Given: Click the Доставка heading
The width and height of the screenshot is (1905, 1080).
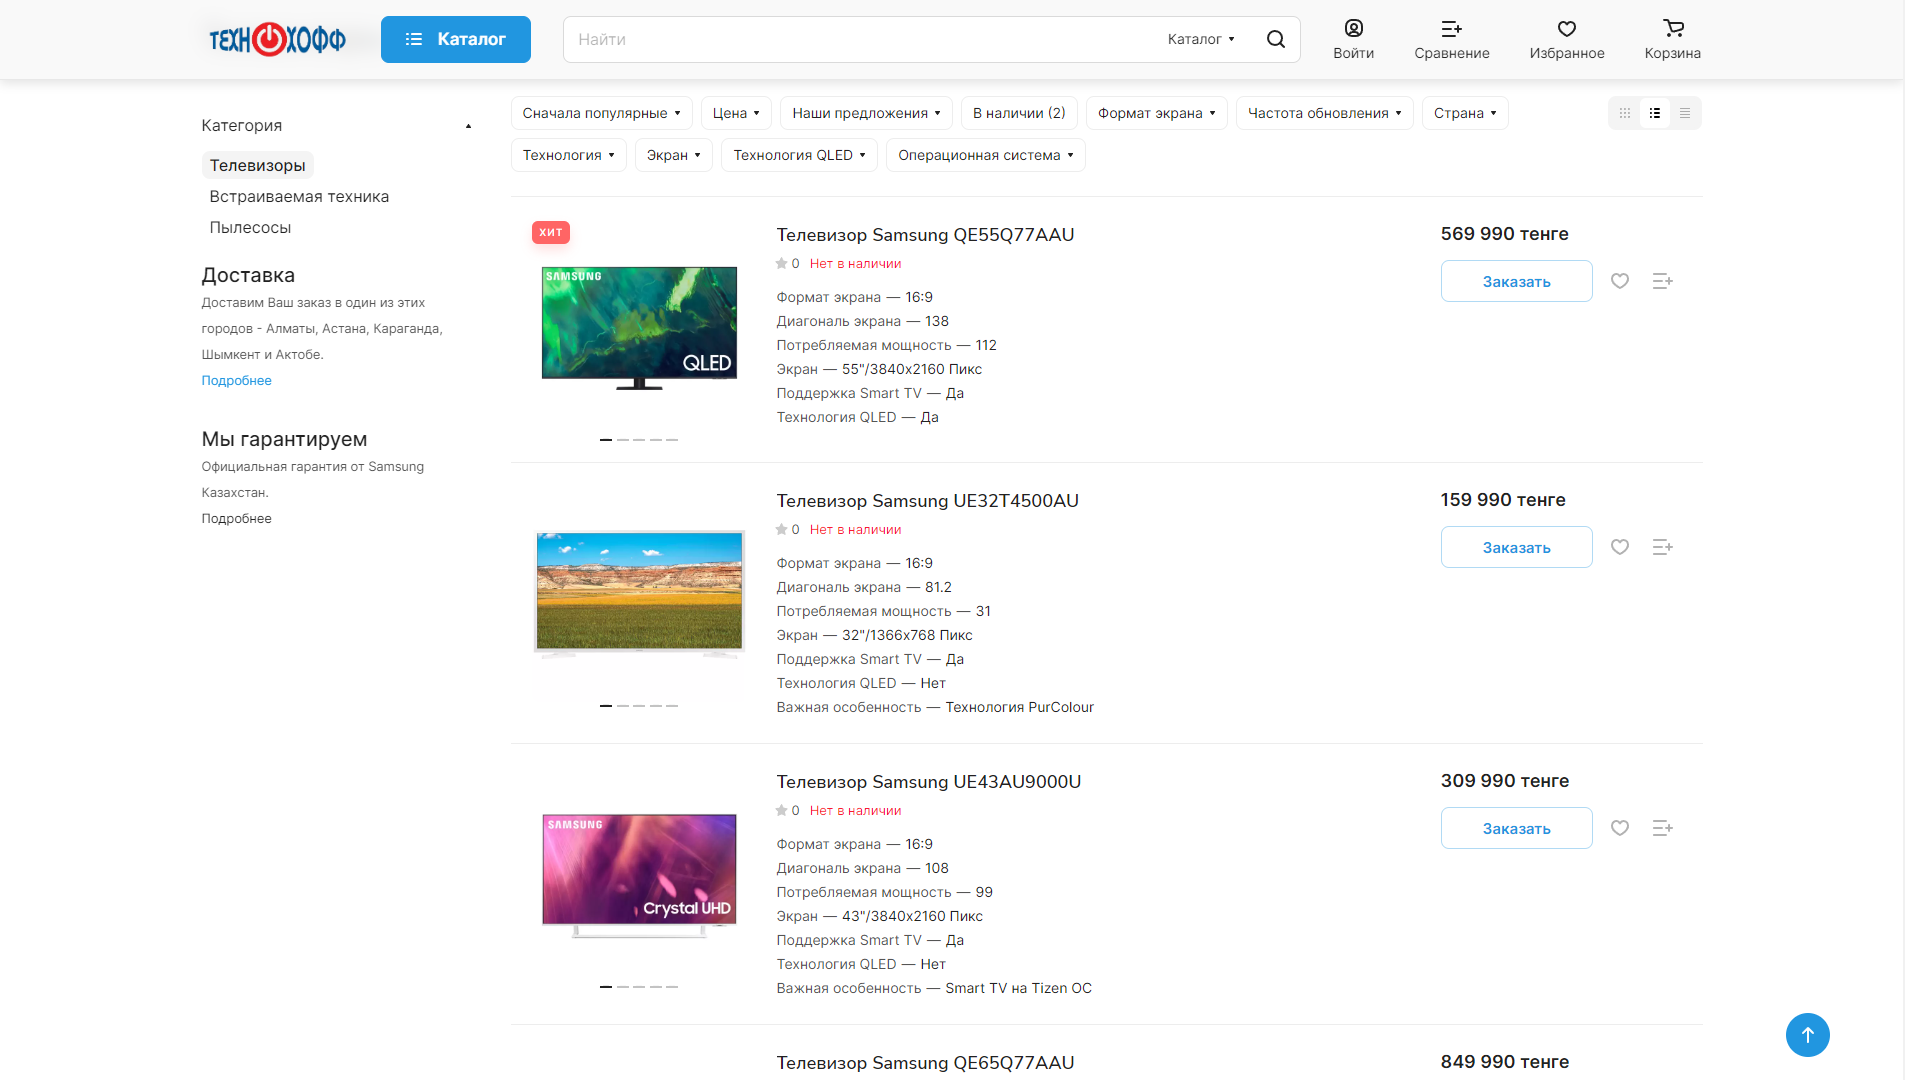Looking at the screenshot, I should pyautogui.click(x=248, y=275).
